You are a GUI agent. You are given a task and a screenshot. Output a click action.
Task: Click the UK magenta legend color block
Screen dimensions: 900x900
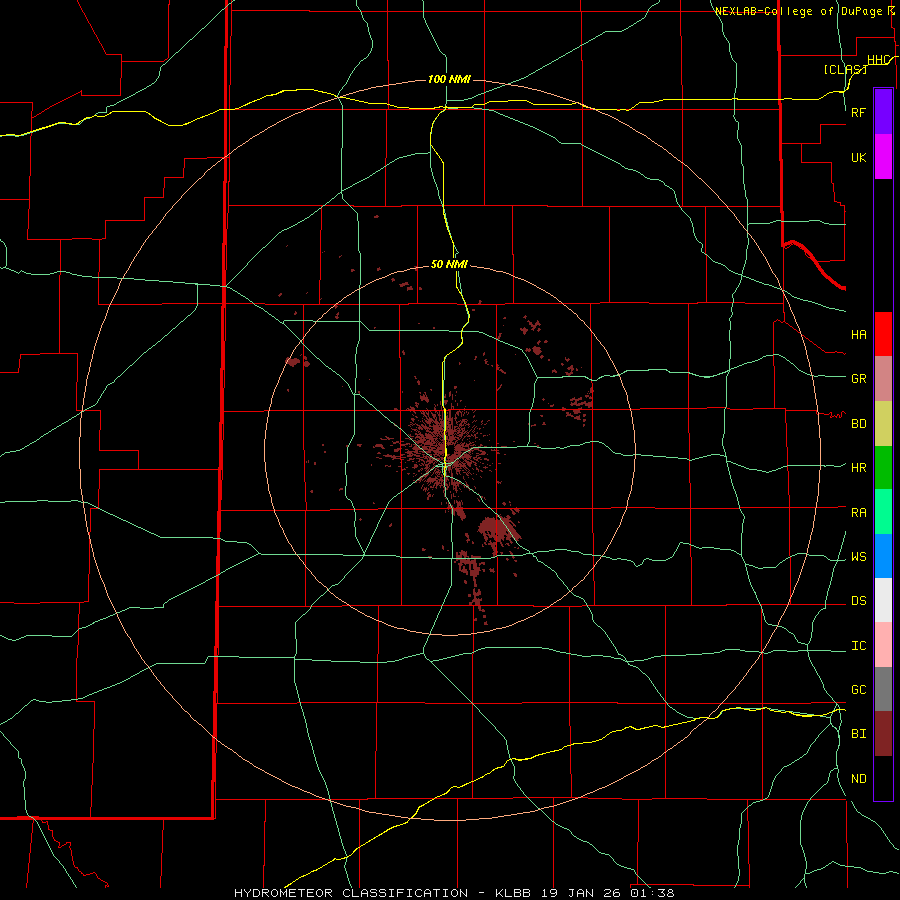(x=883, y=157)
